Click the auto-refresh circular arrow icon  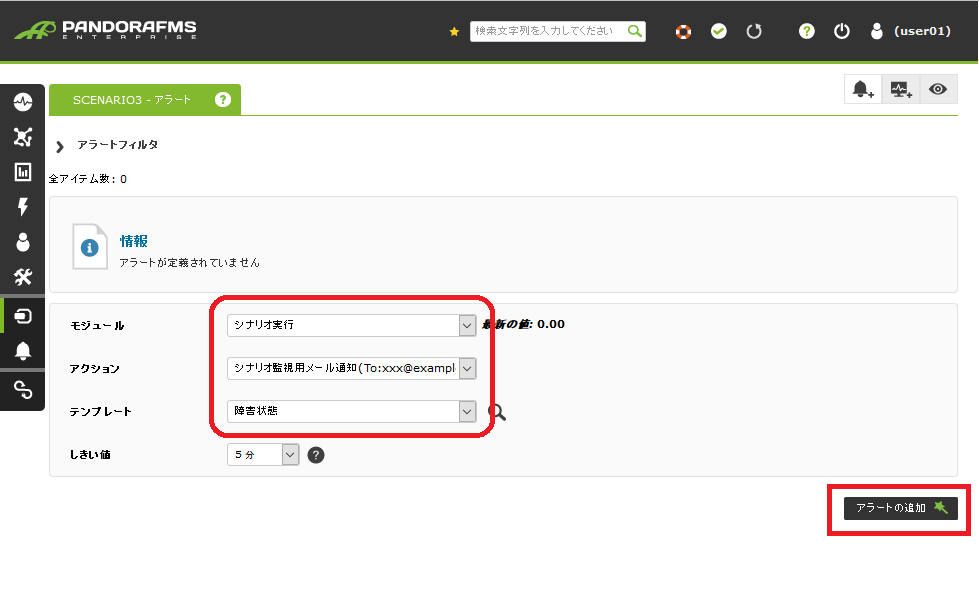tap(754, 31)
